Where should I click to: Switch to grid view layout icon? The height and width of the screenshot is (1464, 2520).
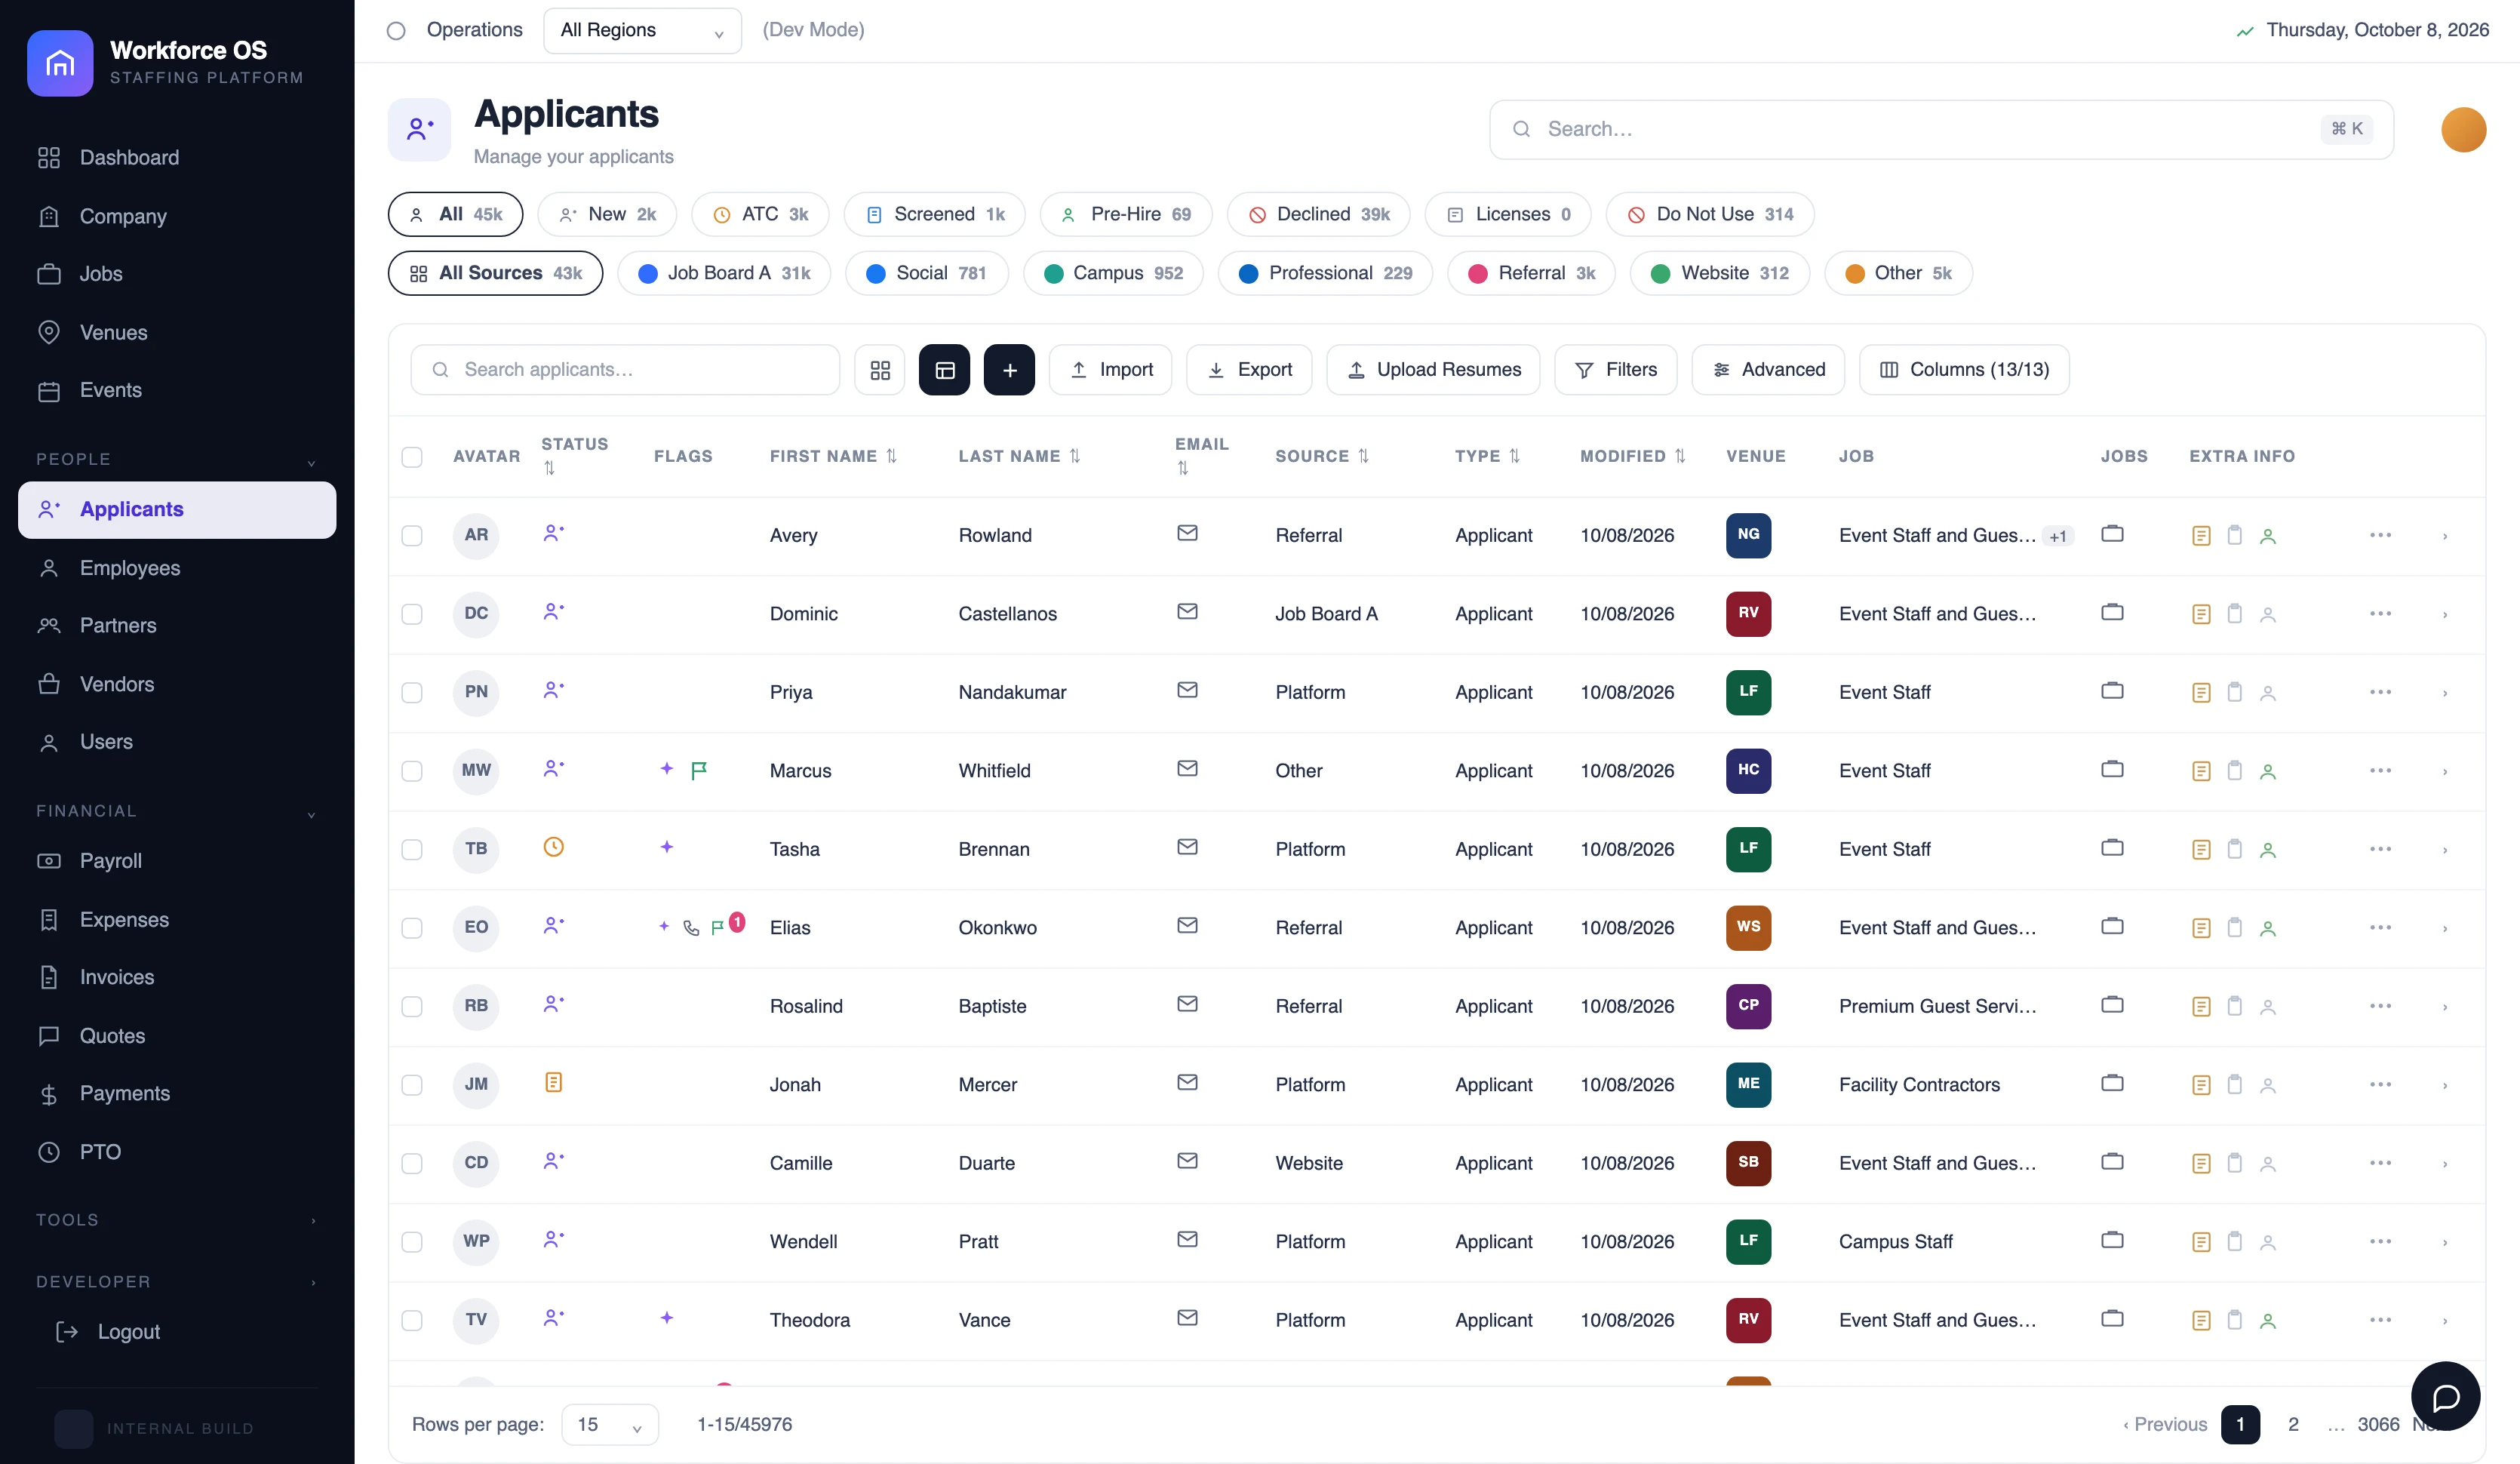click(880, 370)
